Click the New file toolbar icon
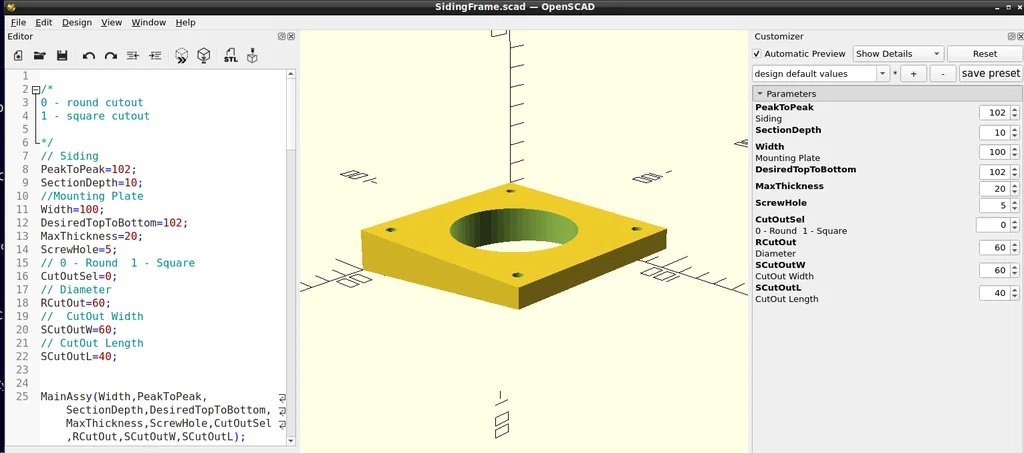Viewport: 1024px width, 453px height. pyautogui.click(x=18, y=56)
